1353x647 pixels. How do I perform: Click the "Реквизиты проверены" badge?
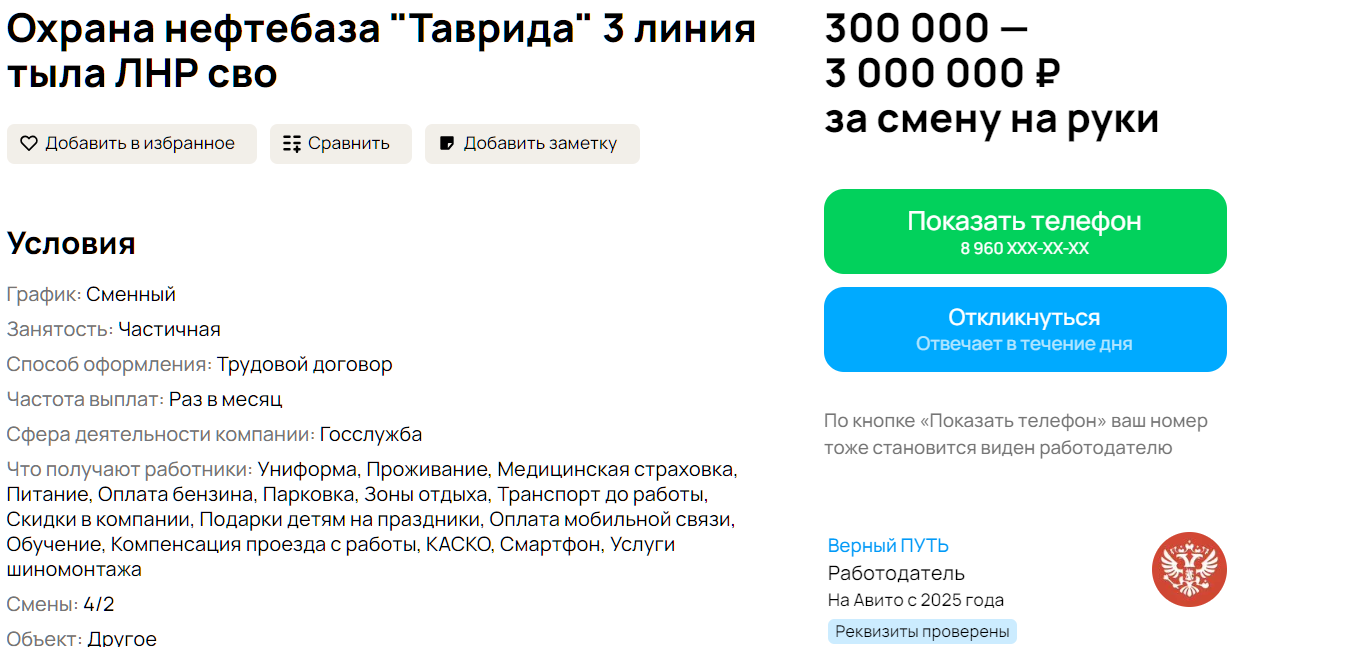922,632
